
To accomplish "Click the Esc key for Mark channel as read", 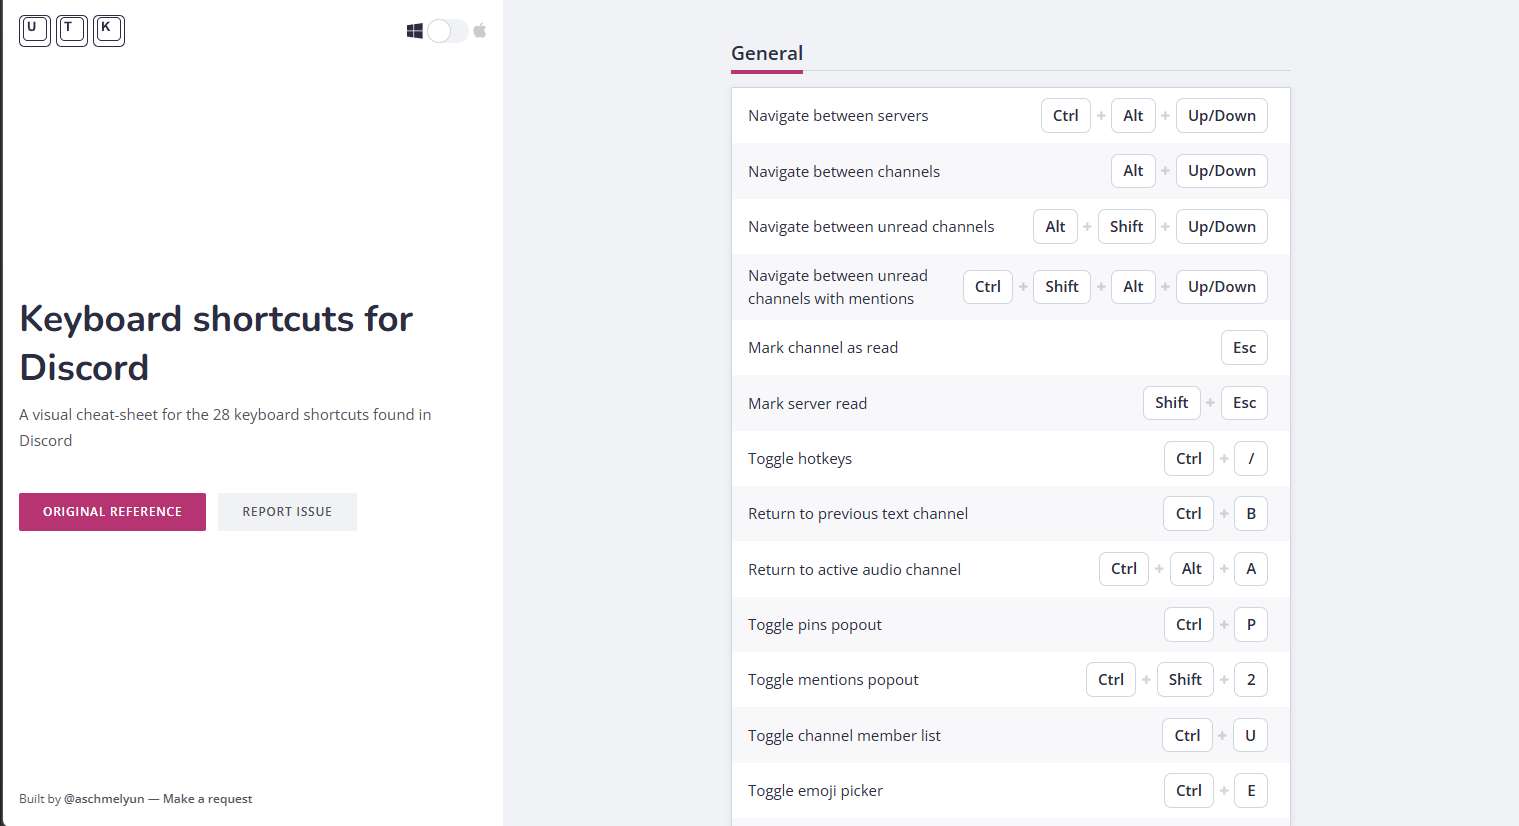I will point(1244,348).
